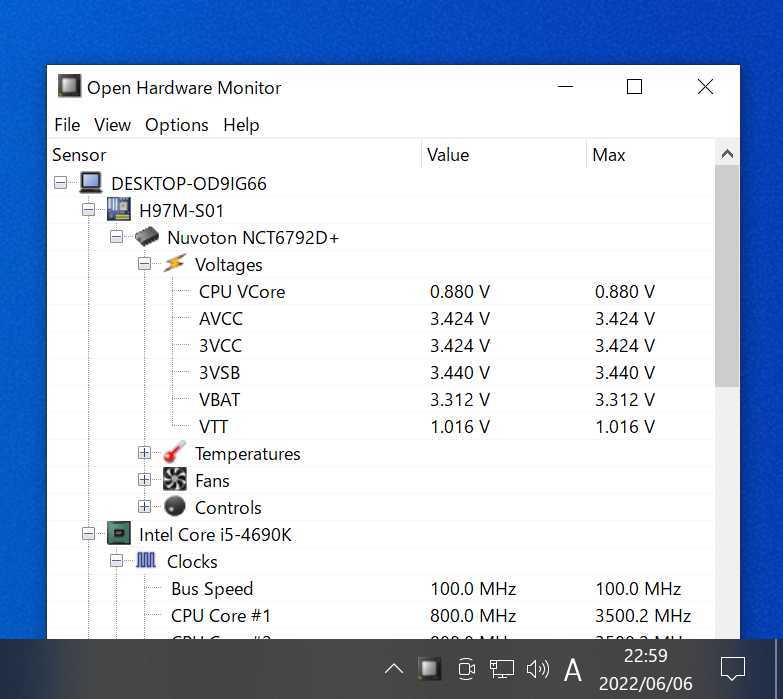
Task: Select the AVCC sensor row
Action: tap(382, 319)
